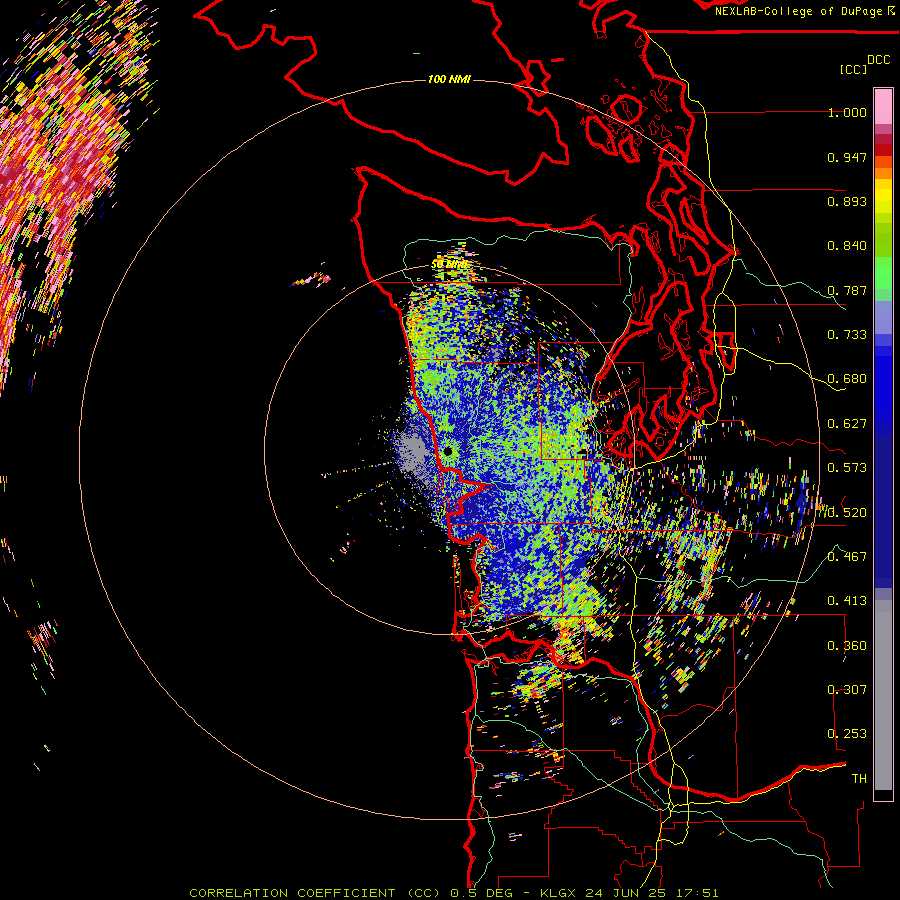Pick the light periwinkle colorbar segment
Screen dimensions: 900x900
click(883, 317)
